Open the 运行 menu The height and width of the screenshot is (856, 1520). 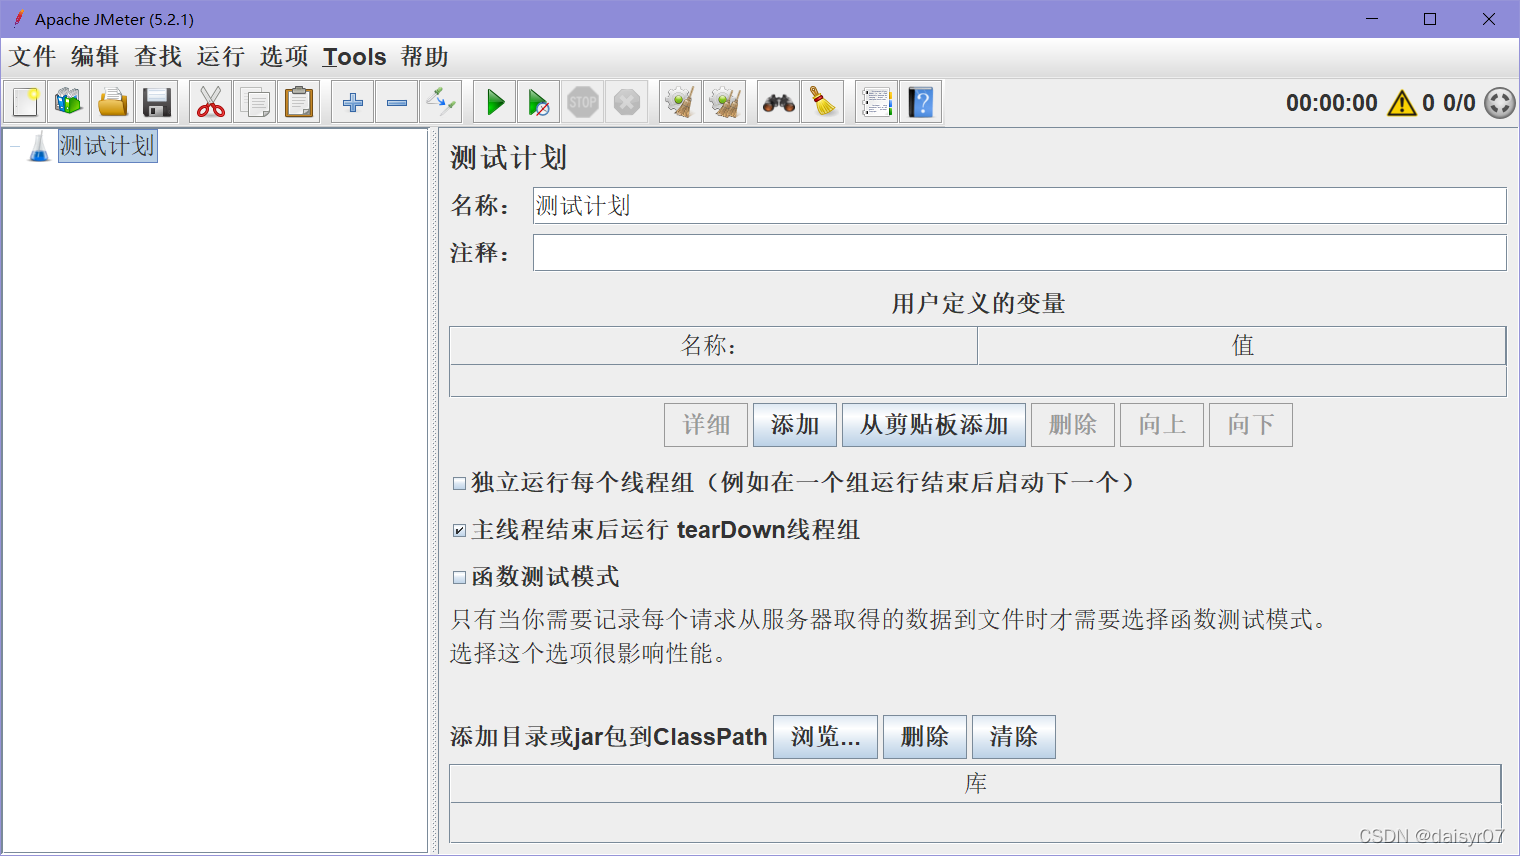coord(221,57)
